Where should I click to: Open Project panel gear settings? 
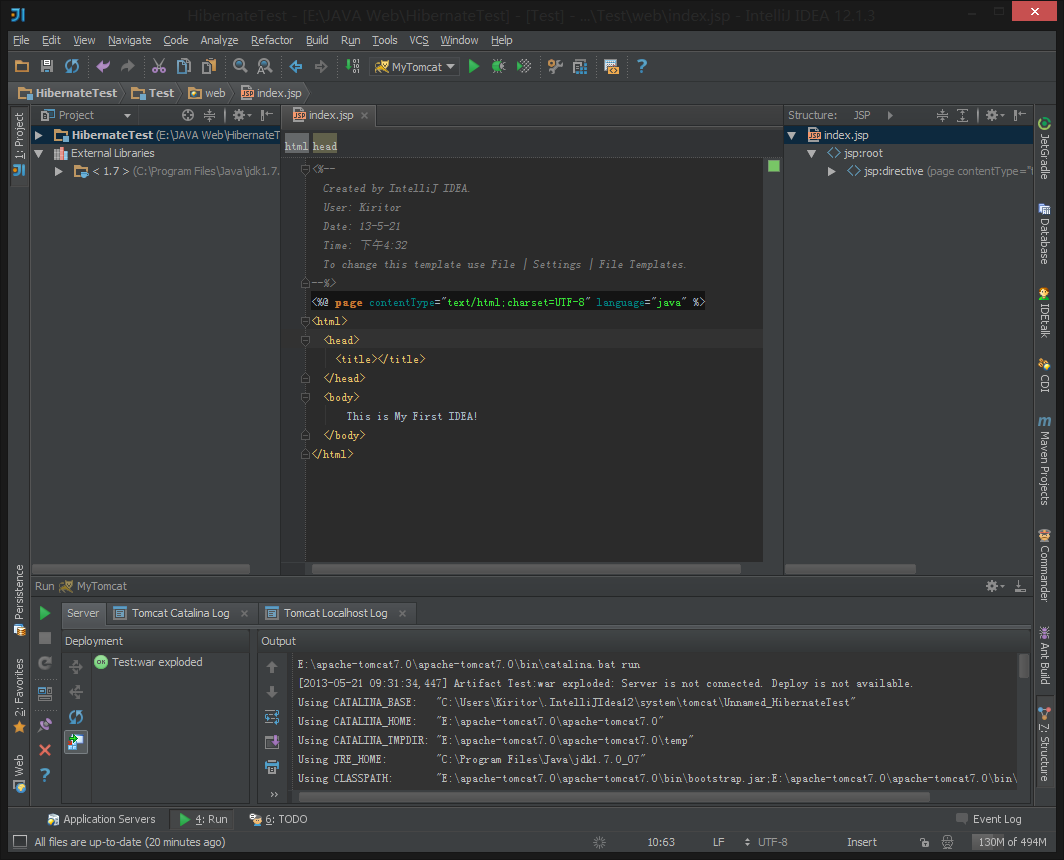click(242, 115)
